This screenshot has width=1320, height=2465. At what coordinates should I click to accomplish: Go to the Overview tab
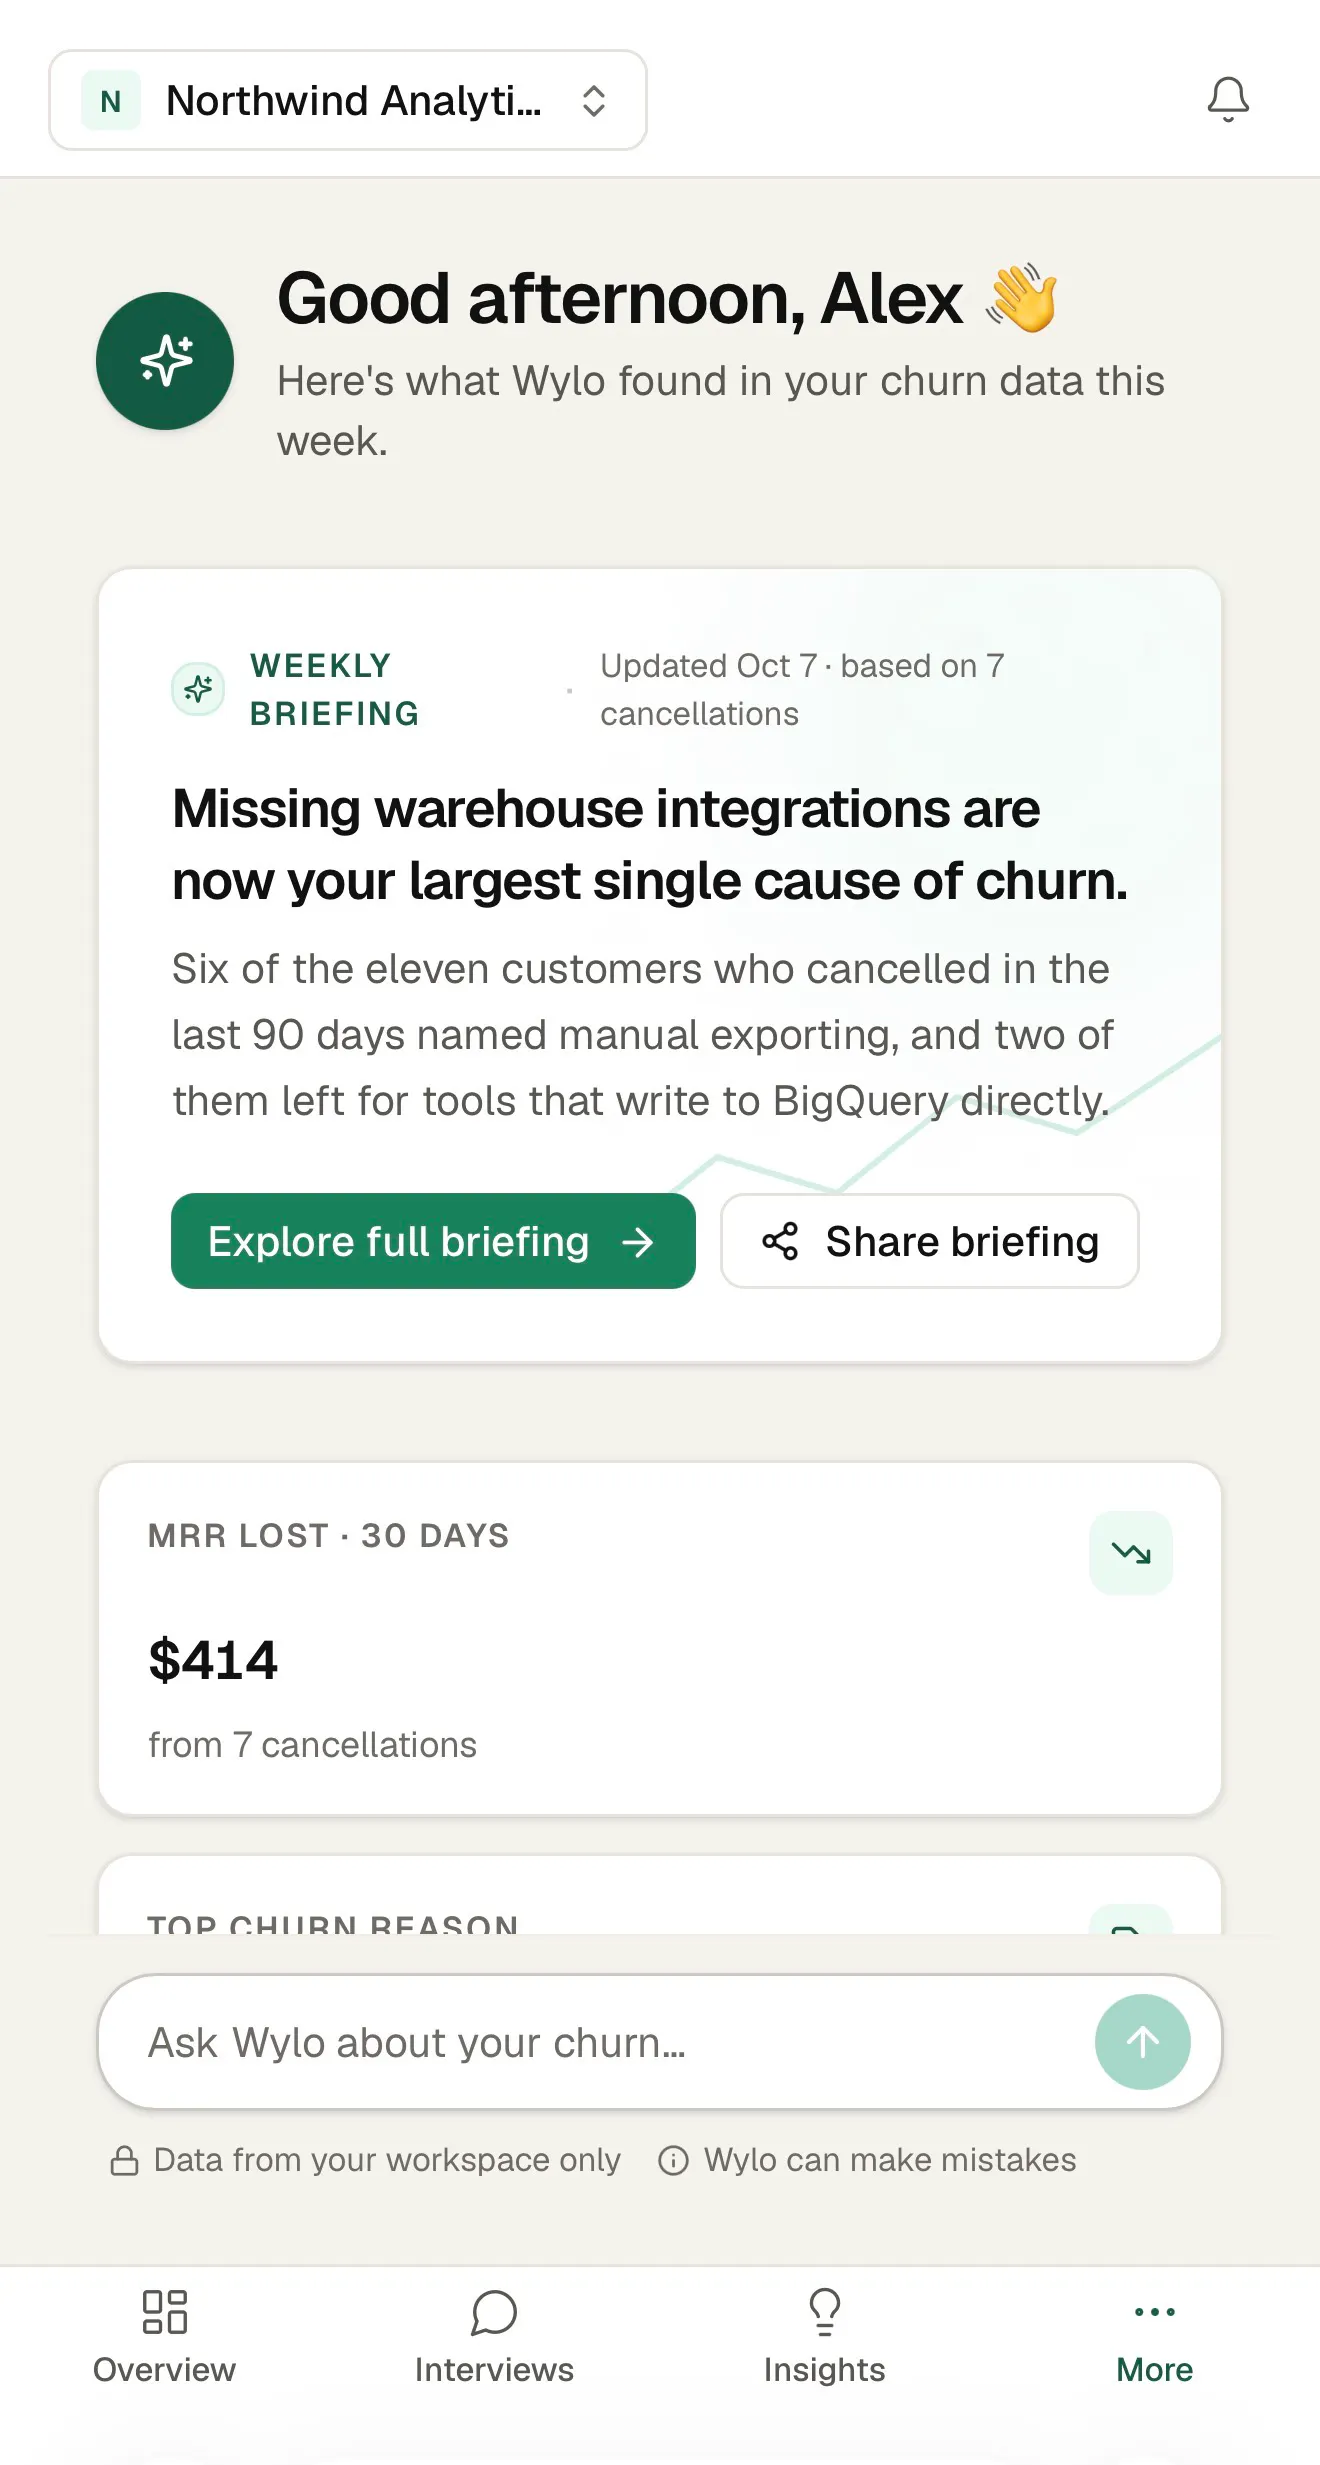pyautogui.click(x=165, y=2338)
